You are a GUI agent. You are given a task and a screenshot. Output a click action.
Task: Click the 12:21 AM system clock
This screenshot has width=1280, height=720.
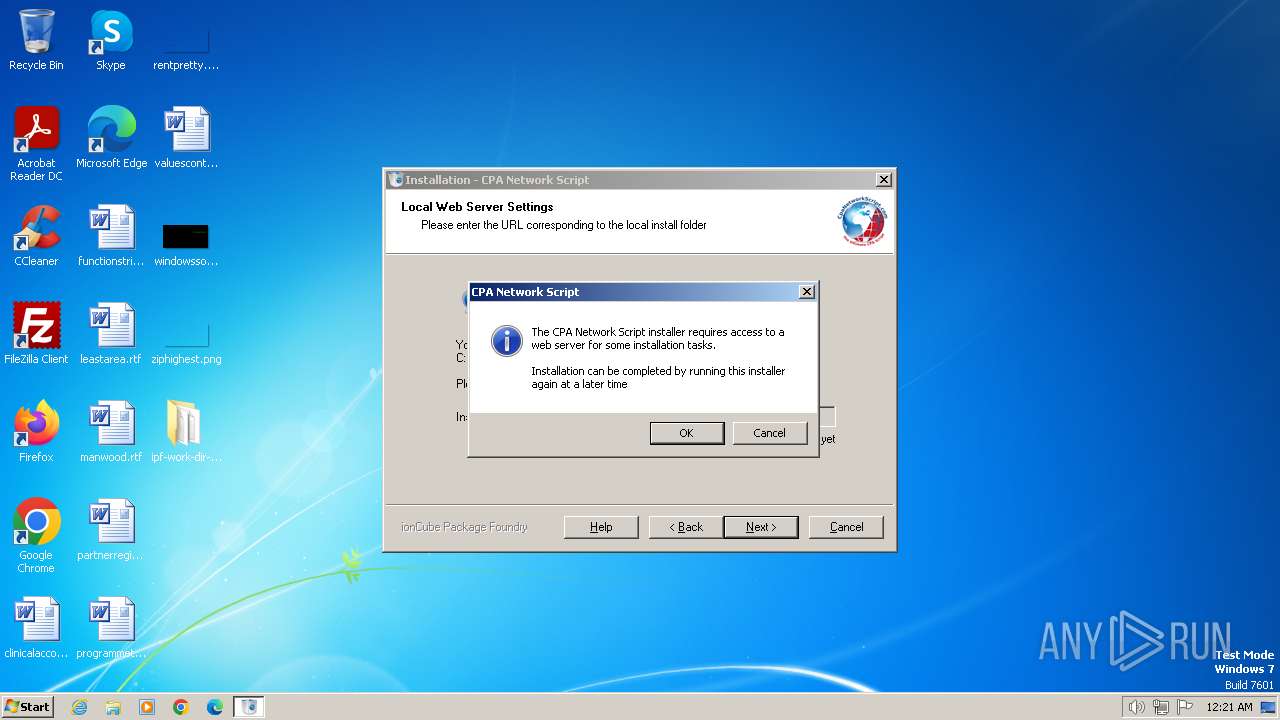1229,707
